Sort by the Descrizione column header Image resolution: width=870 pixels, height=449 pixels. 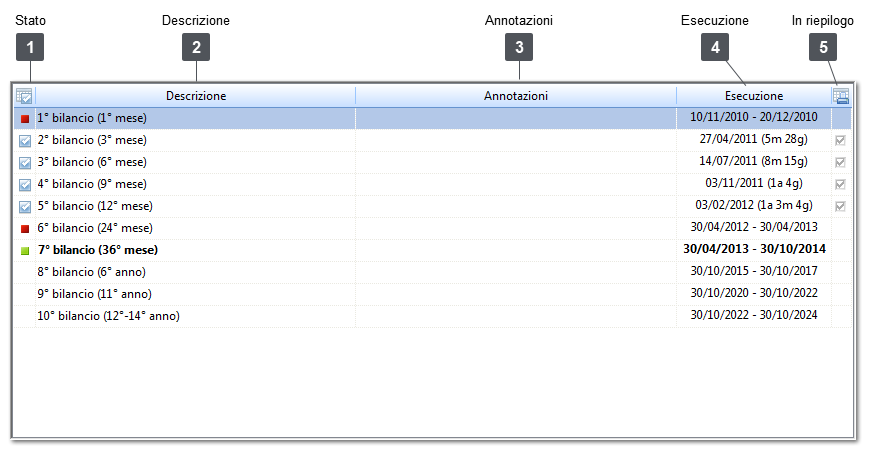pyautogui.click(x=196, y=96)
